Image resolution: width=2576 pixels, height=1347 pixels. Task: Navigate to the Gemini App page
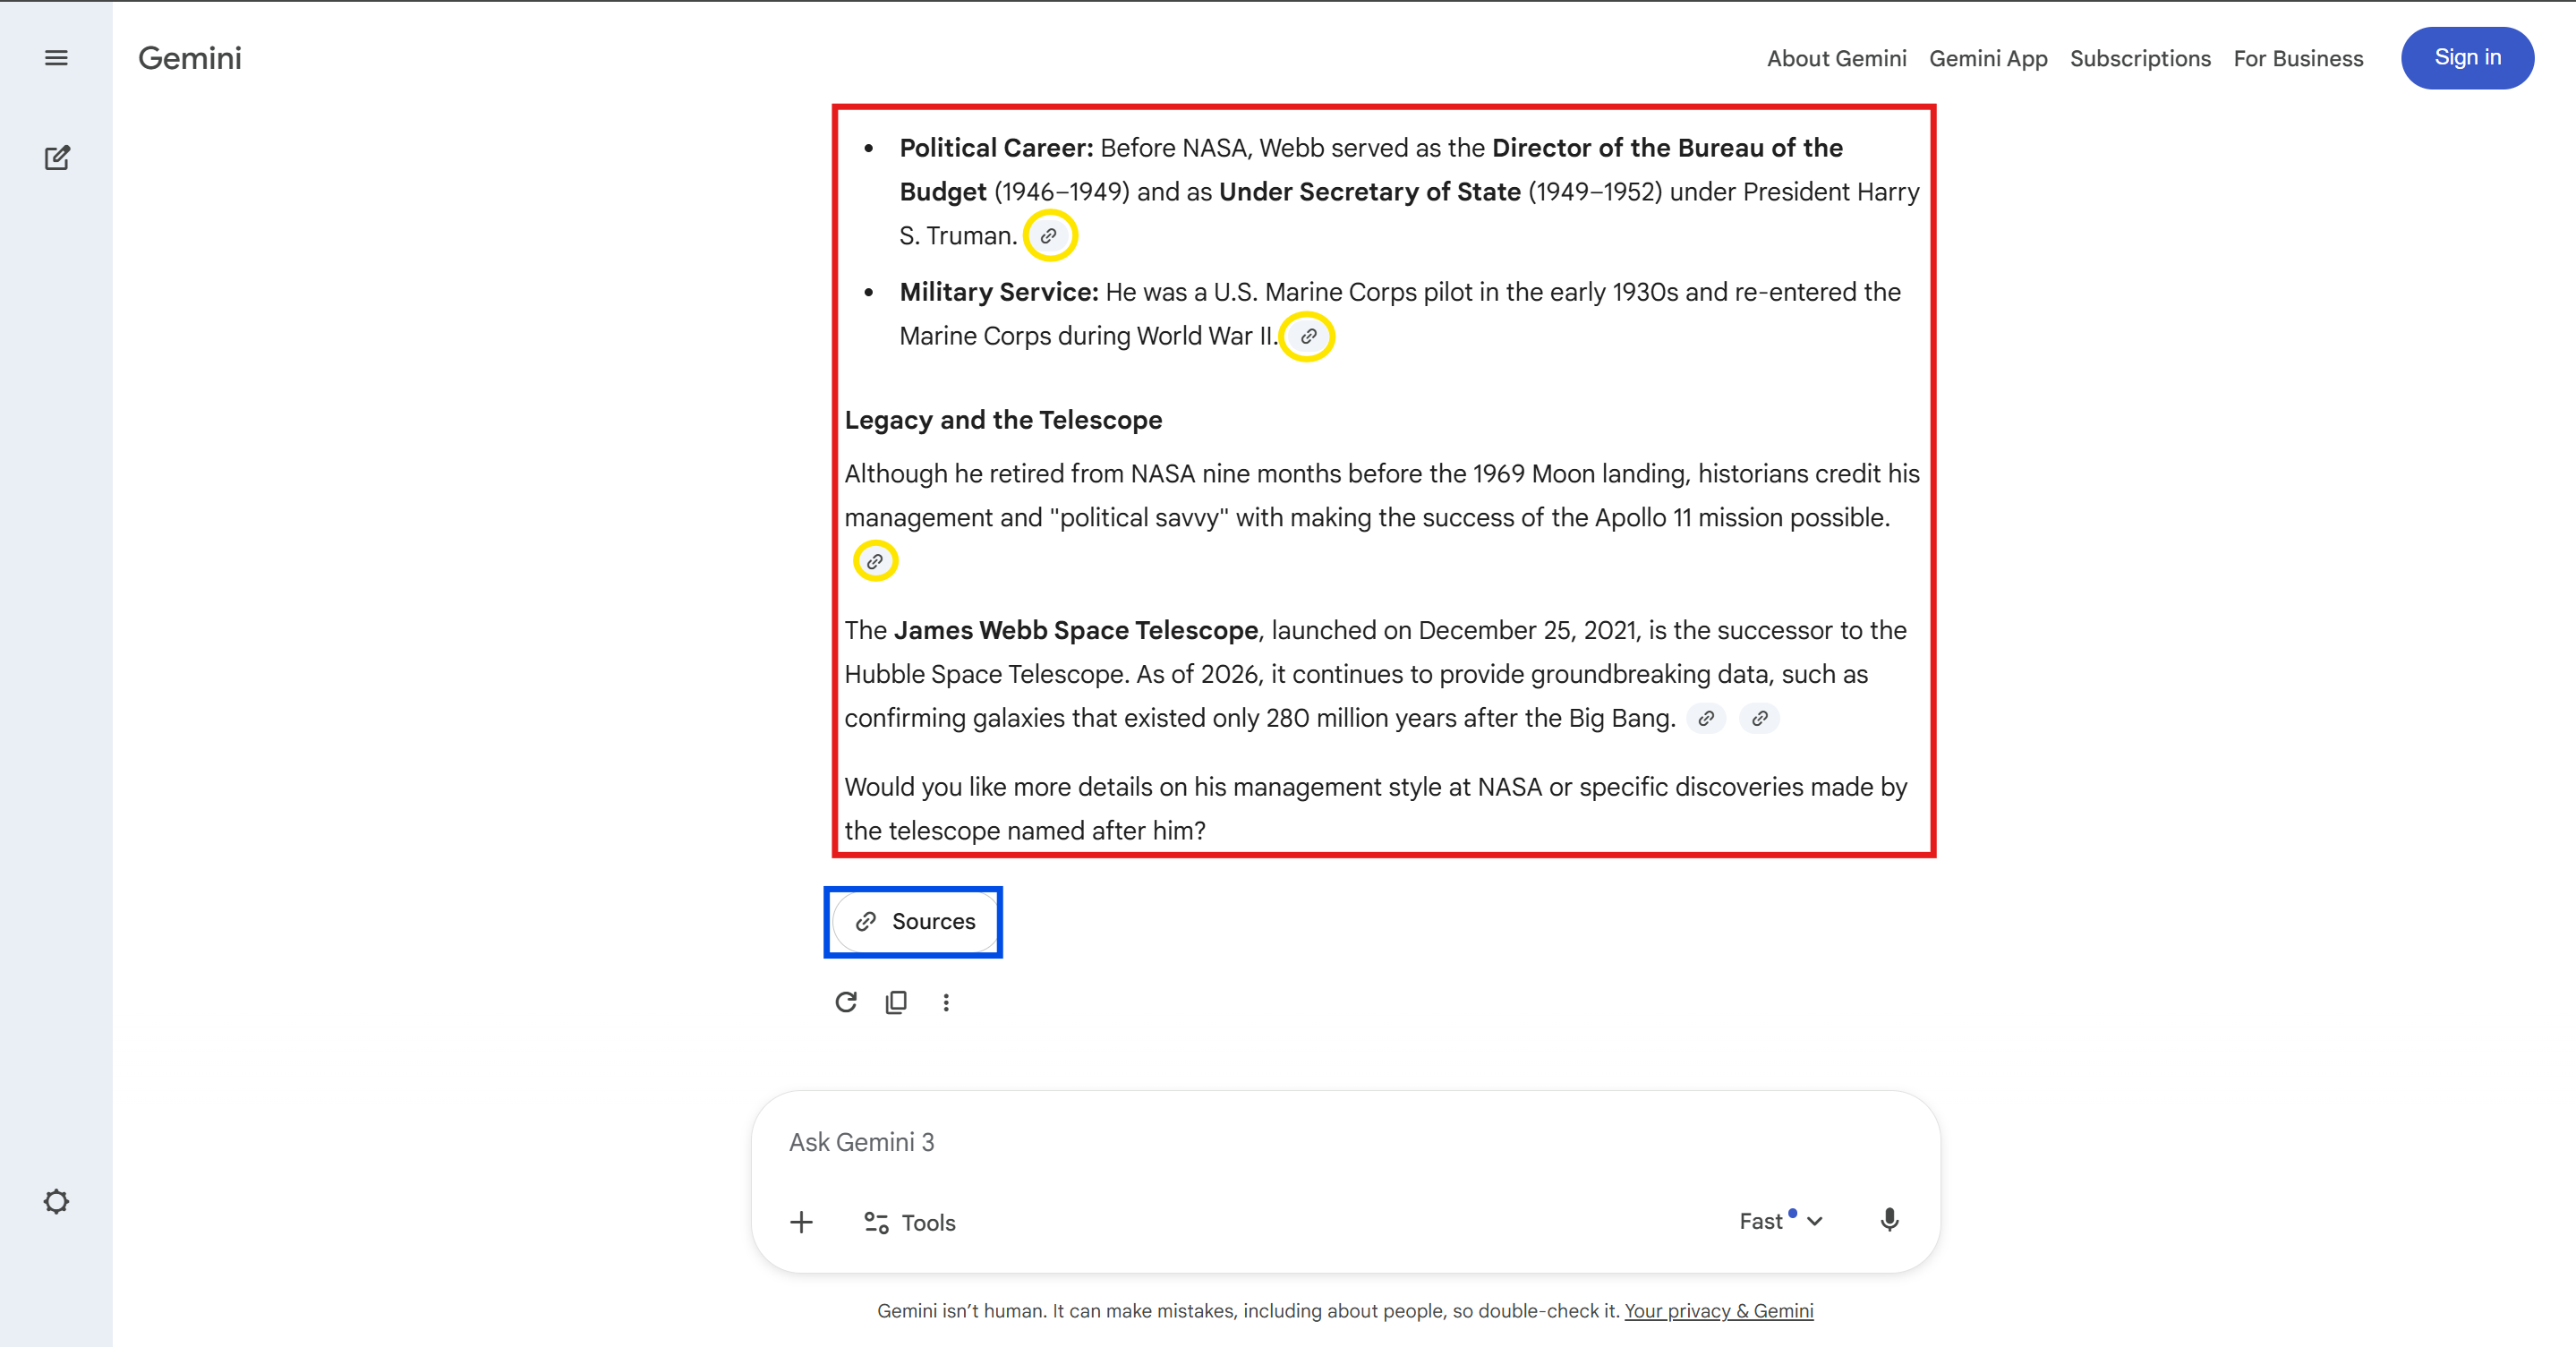(1988, 58)
